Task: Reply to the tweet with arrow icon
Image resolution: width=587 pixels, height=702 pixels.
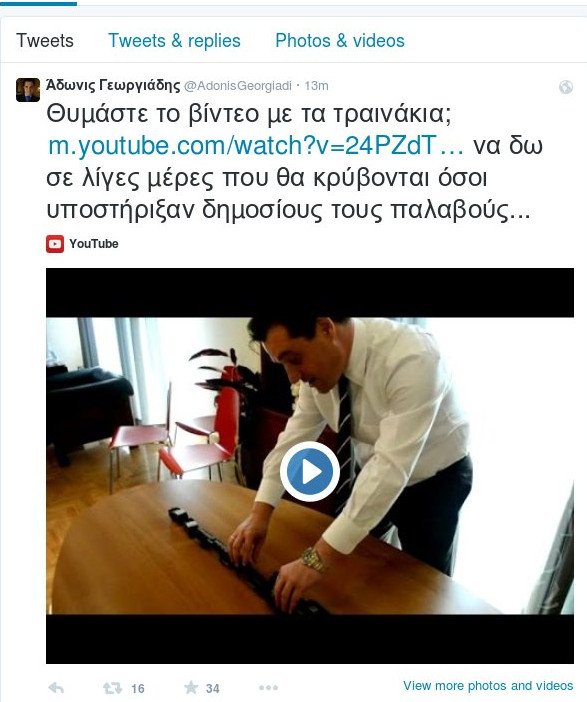Action: [56, 688]
